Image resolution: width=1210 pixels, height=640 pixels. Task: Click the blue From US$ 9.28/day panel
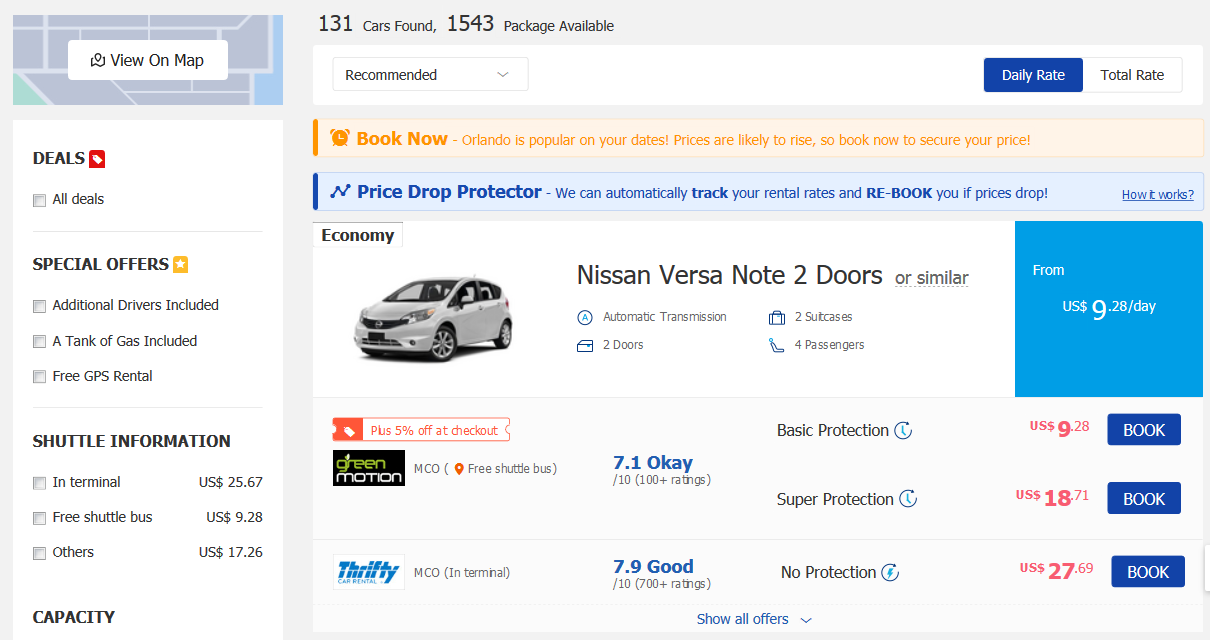click(1109, 309)
